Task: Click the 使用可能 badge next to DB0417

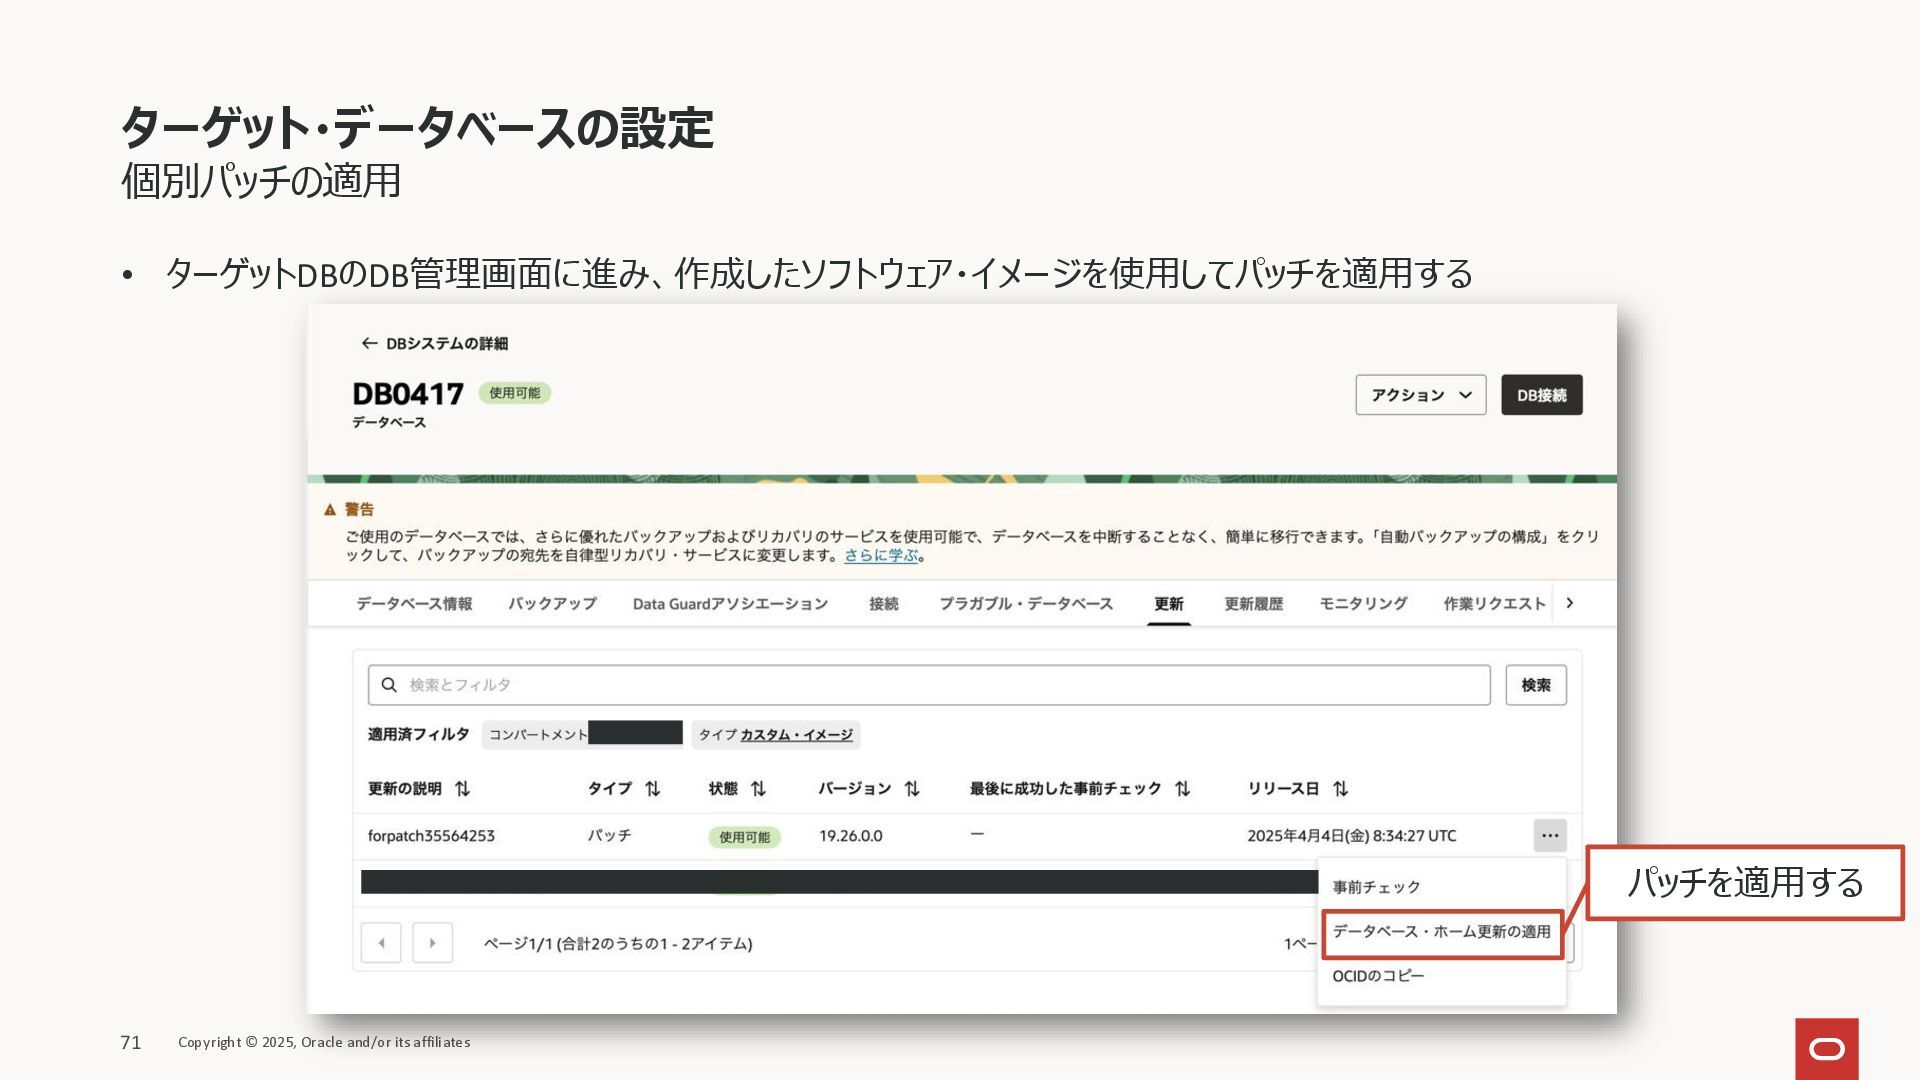Action: pos(514,393)
